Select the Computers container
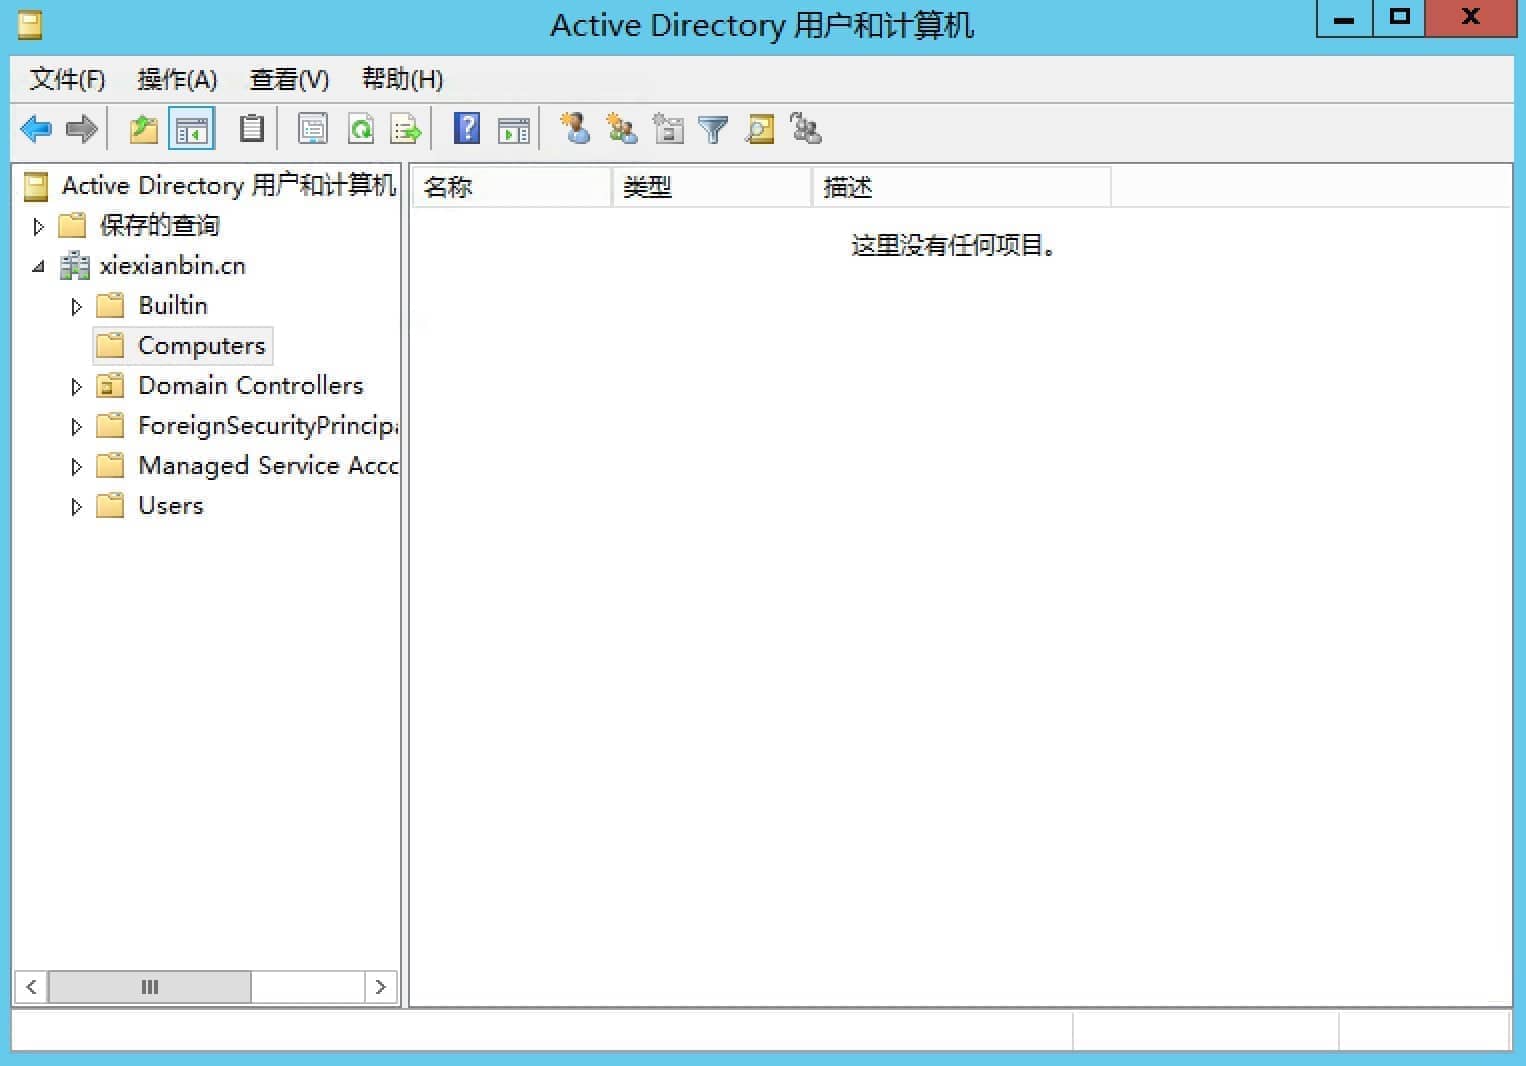Screen dimensions: 1526x1066 point(201,346)
